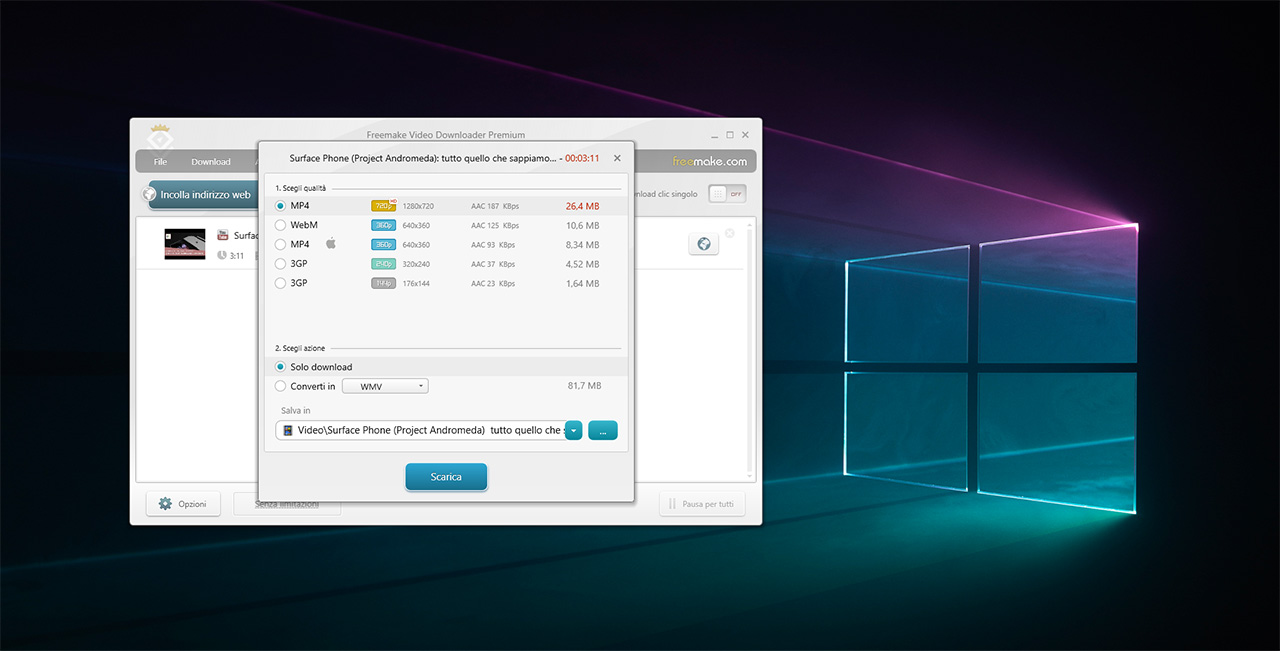This screenshot has width=1280, height=651.
Task: Click the yellow 720p HD badge
Action: [384, 206]
